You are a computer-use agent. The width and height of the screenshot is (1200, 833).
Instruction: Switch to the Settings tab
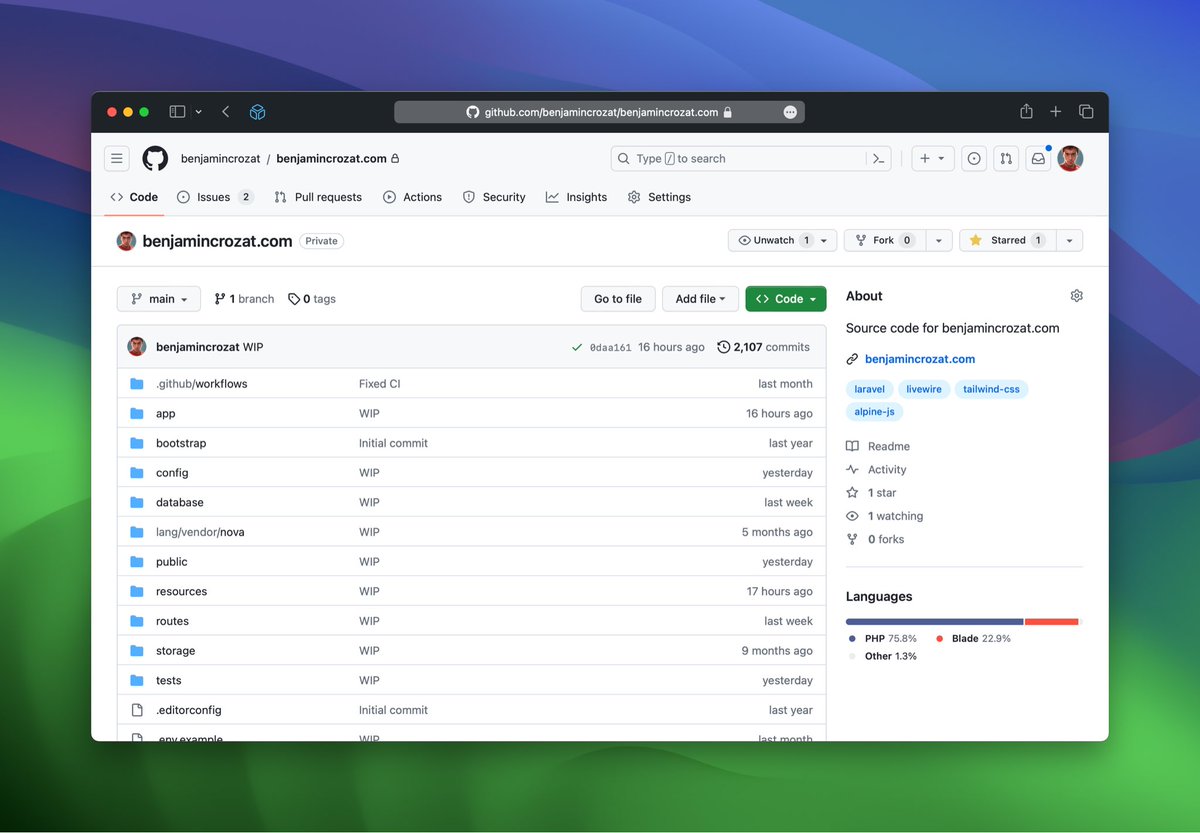pos(659,197)
